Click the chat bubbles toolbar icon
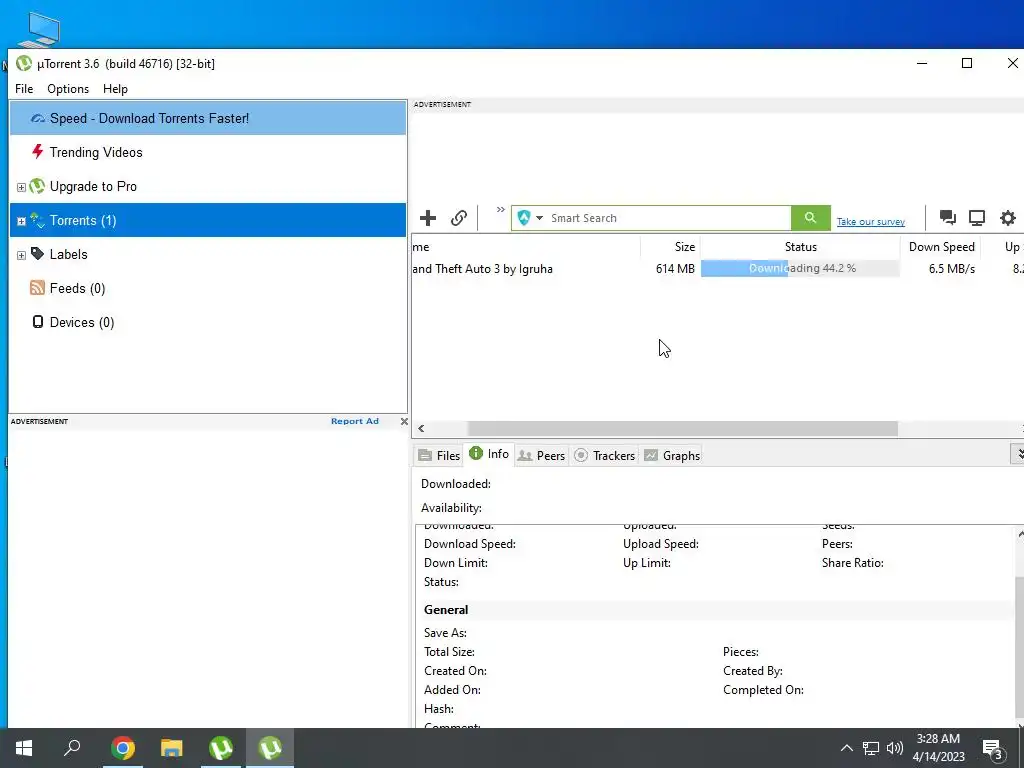The image size is (1024, 768). pos(947,217)
